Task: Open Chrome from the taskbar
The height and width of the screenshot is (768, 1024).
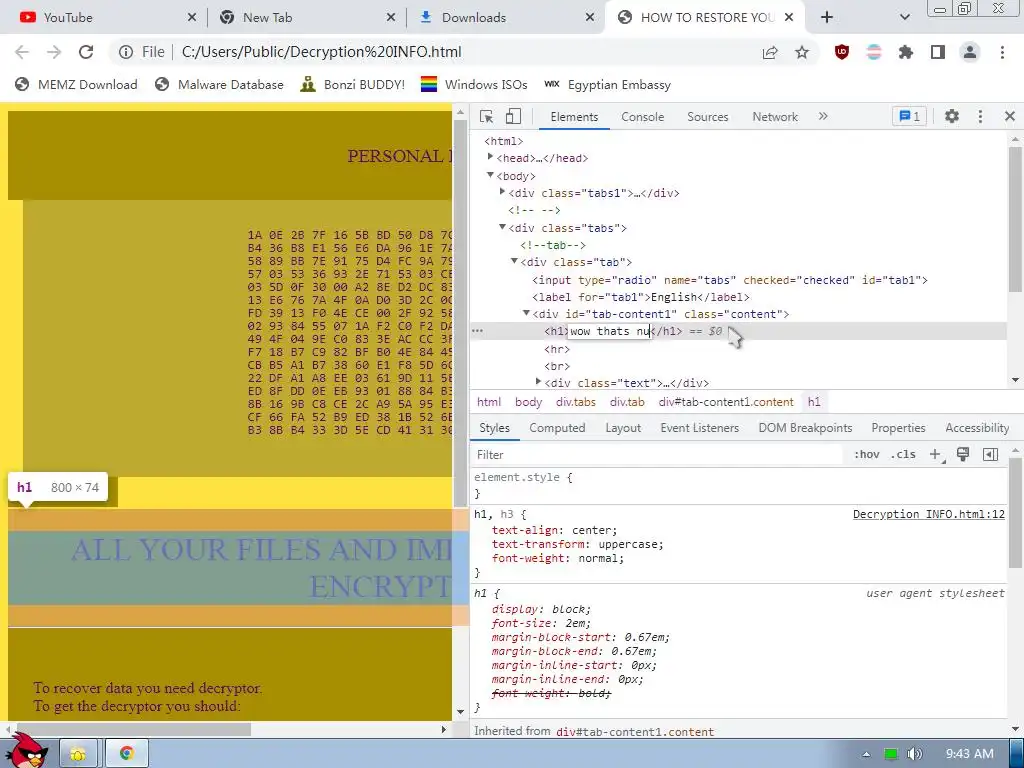Action: (127, 753)
